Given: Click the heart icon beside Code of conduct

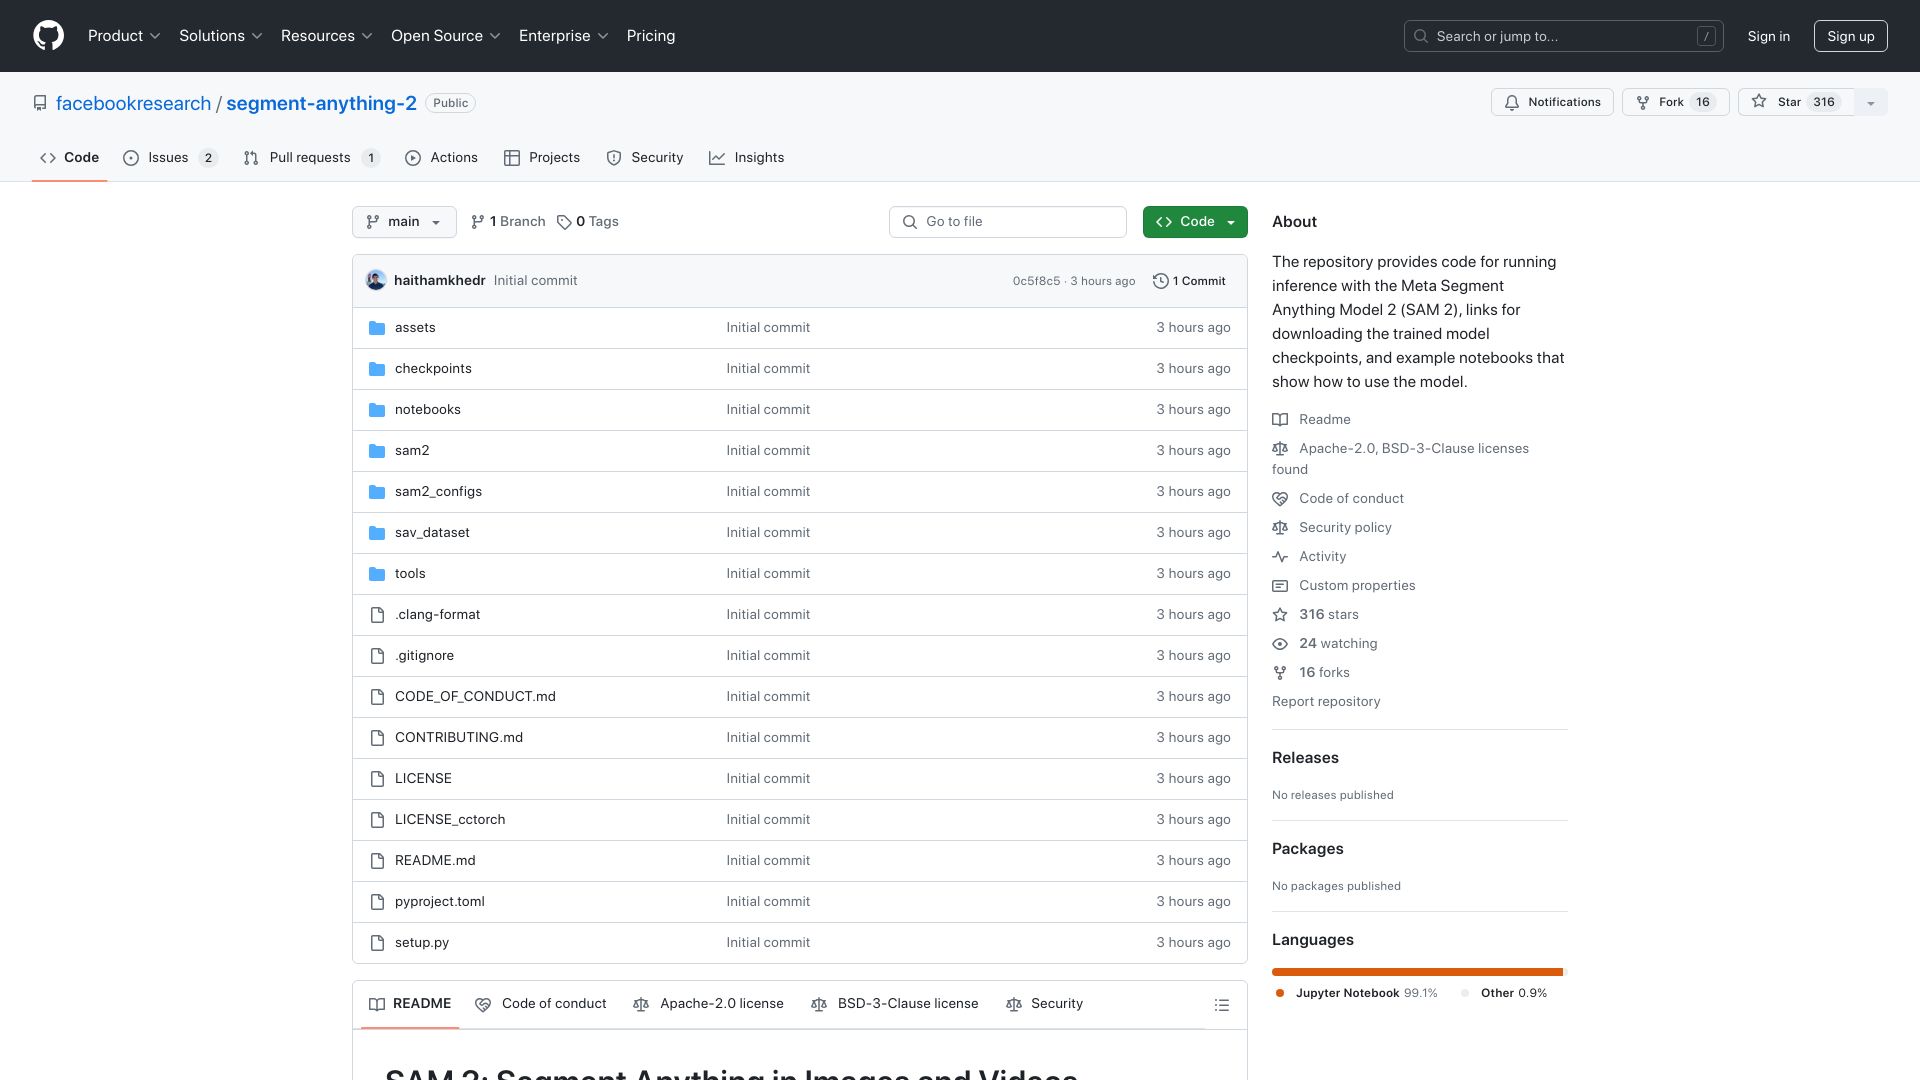Looking at the screenshot, I should tap(1280, 499).
